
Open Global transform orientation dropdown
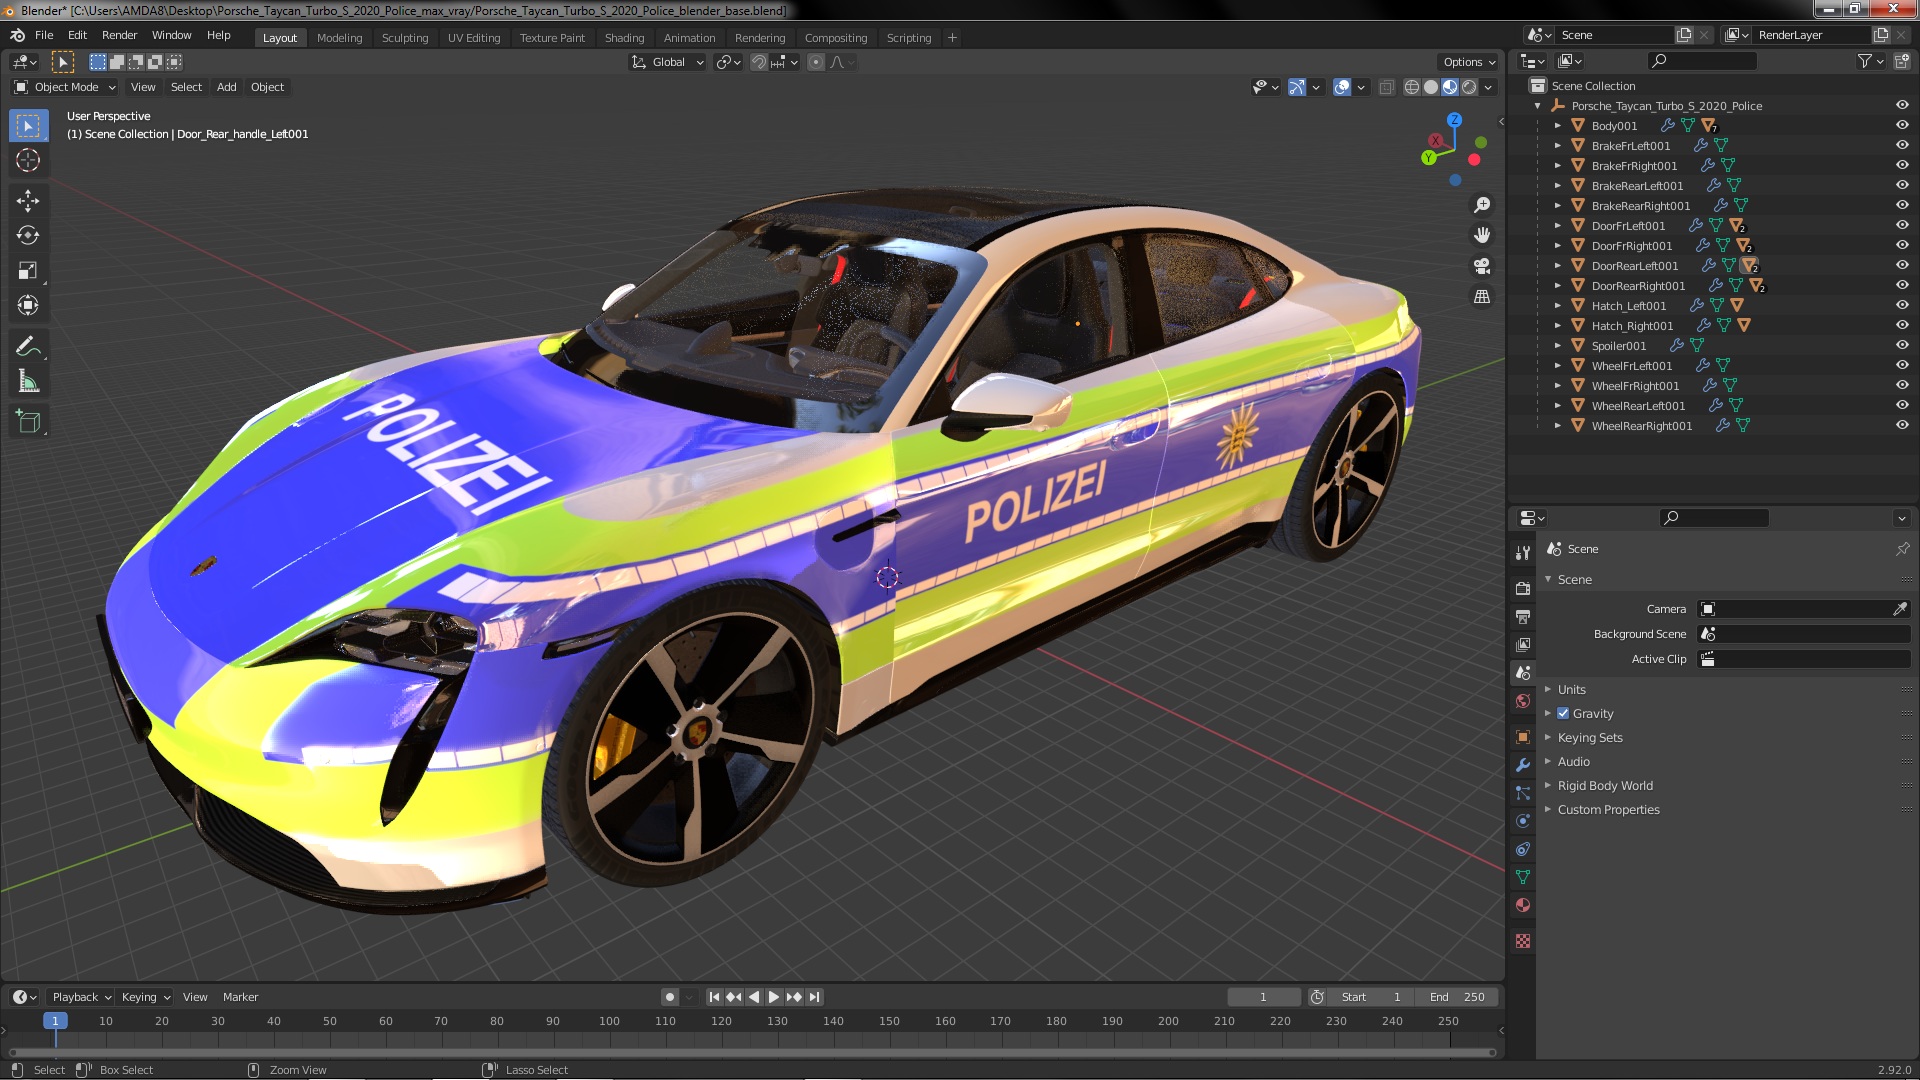pyautogui.click(x=667, y=62)
